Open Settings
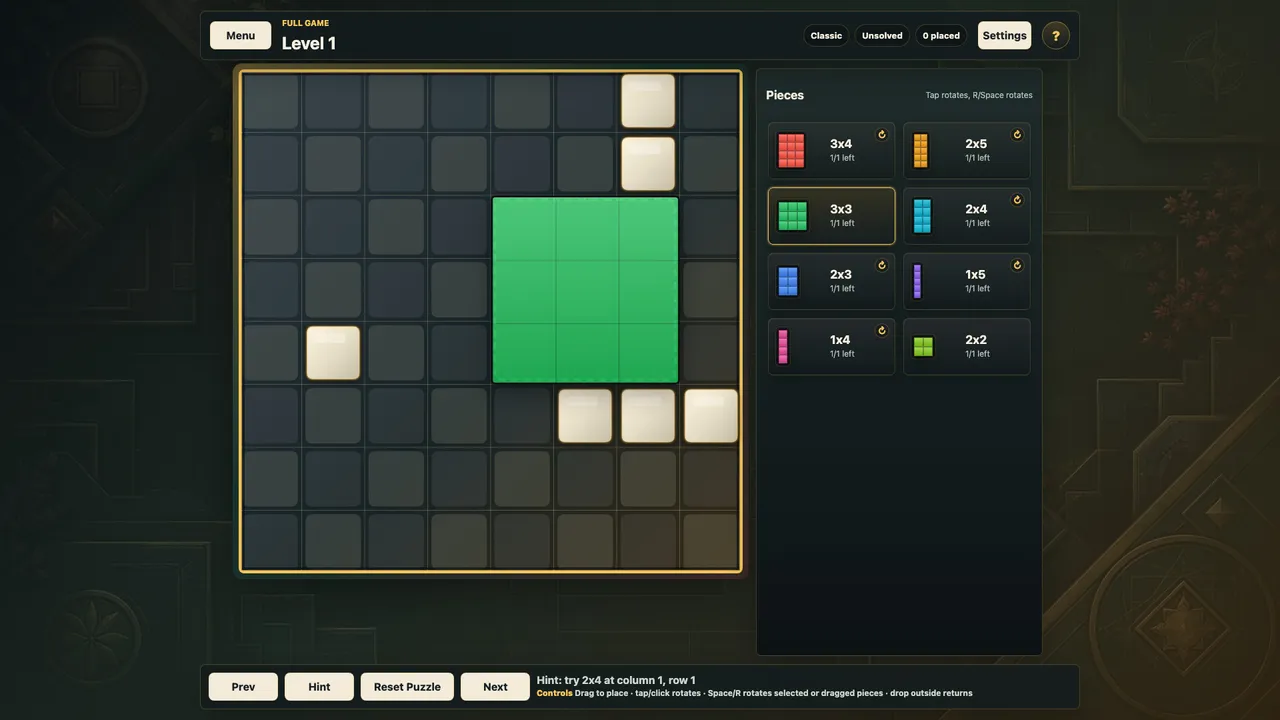 pos(1005,35)
